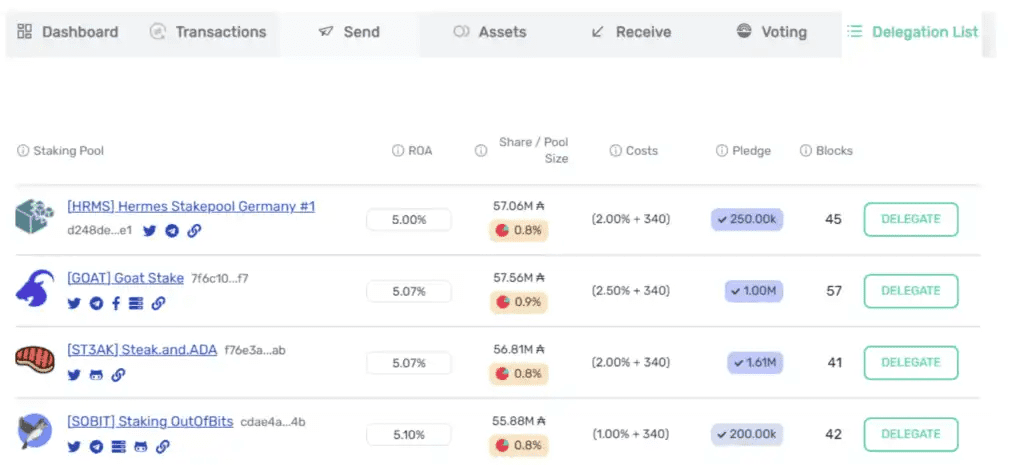Click info icon next to Blocks
This screenshot has width=1024, height=465.
(805, 151)
